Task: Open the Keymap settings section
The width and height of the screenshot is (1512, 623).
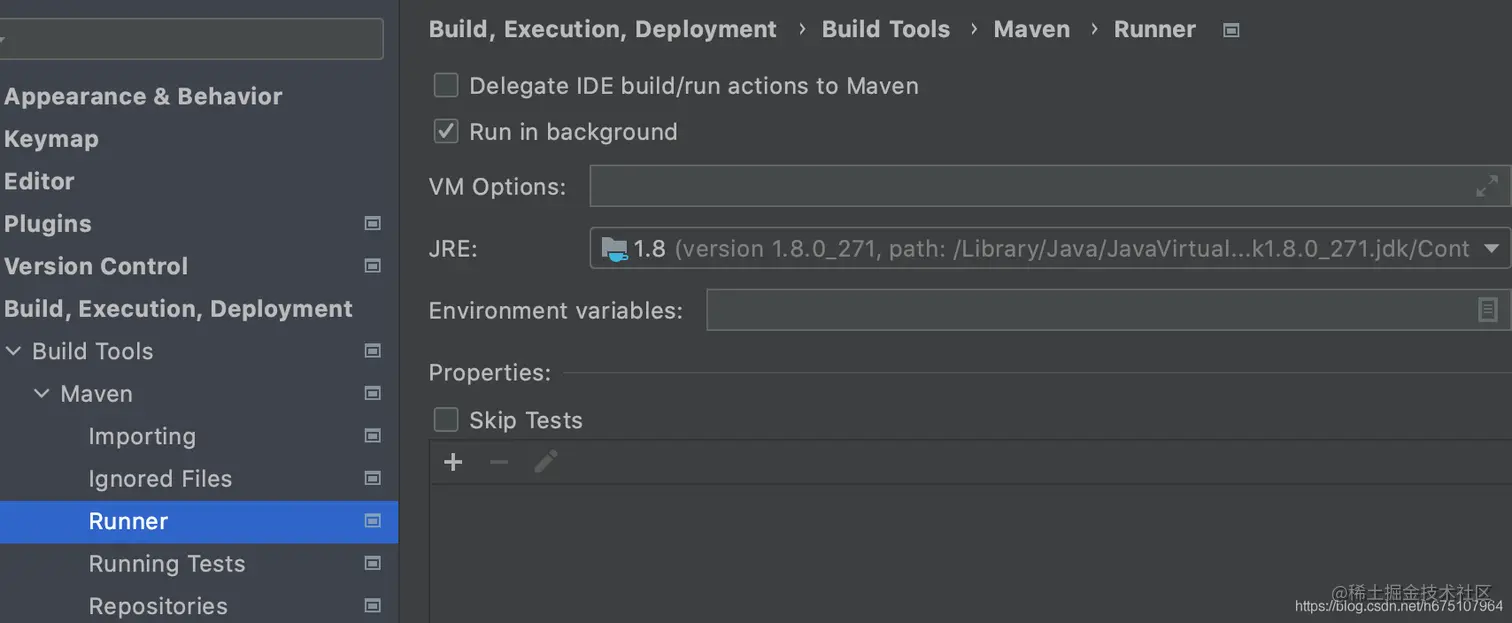Action: [x=51, y=139]
